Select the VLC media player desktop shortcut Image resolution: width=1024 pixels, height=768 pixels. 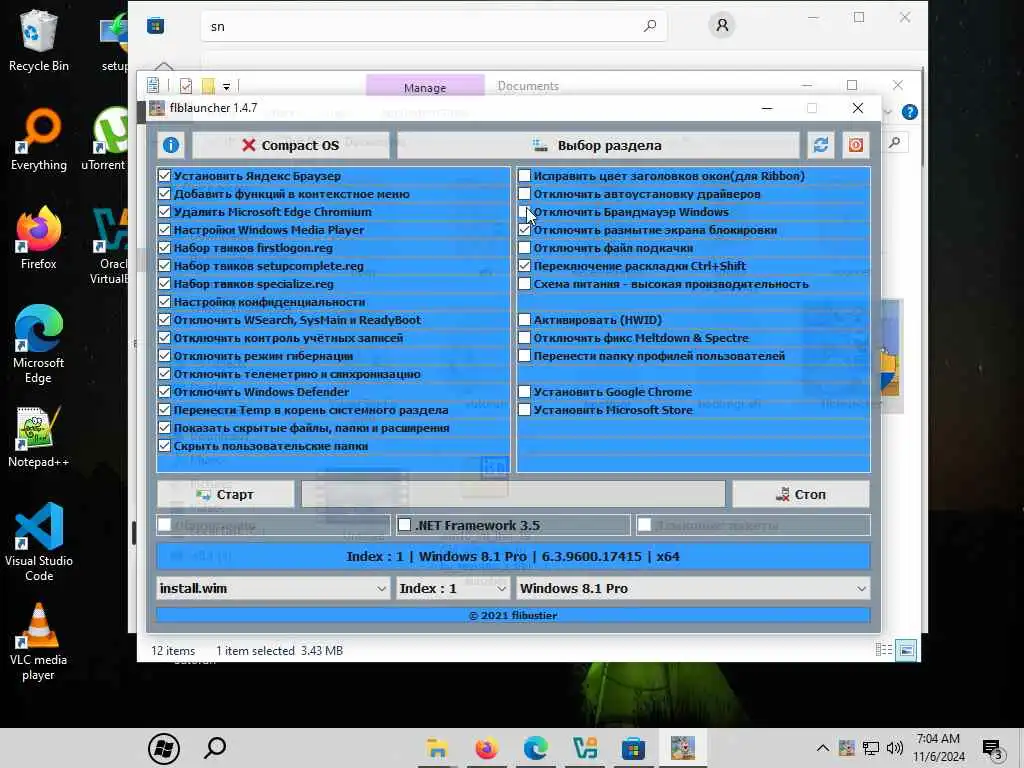click(39, 642)
